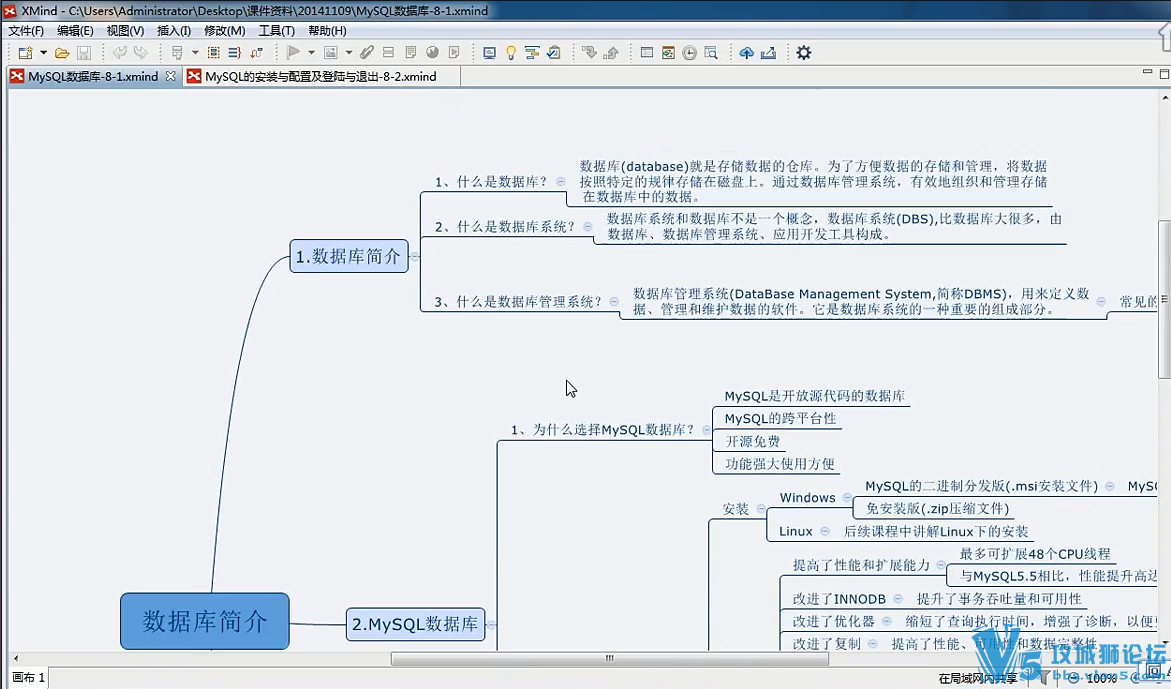Open the Markers flag dropdown arrow

pos(311,52)
